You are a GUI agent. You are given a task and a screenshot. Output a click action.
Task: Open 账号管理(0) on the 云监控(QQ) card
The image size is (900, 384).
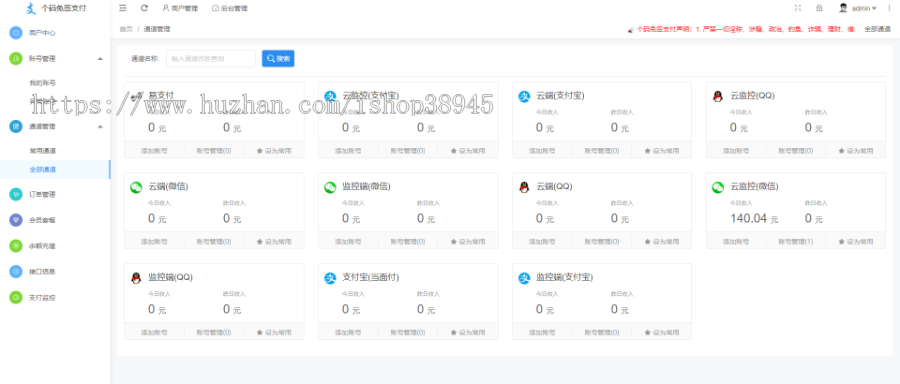[796, 151]
